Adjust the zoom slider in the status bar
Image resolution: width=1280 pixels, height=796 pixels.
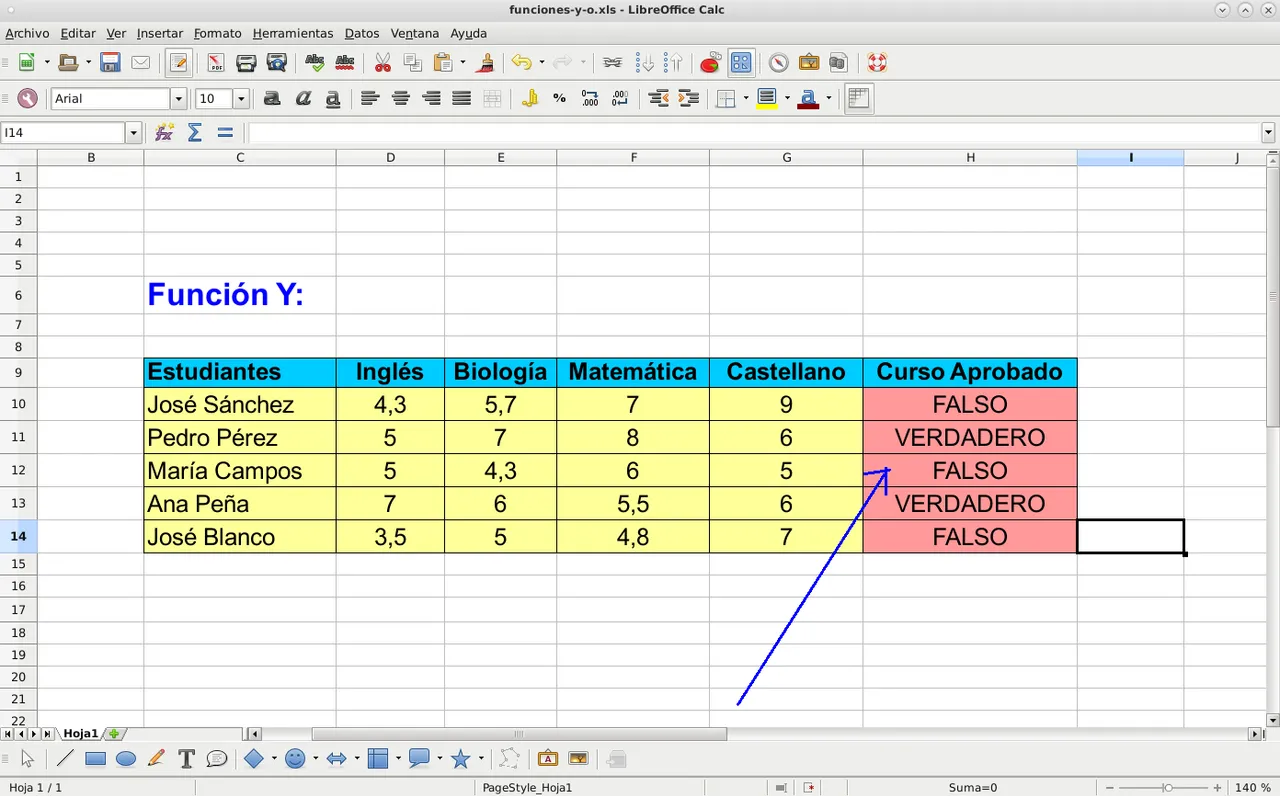(1170, 787)
